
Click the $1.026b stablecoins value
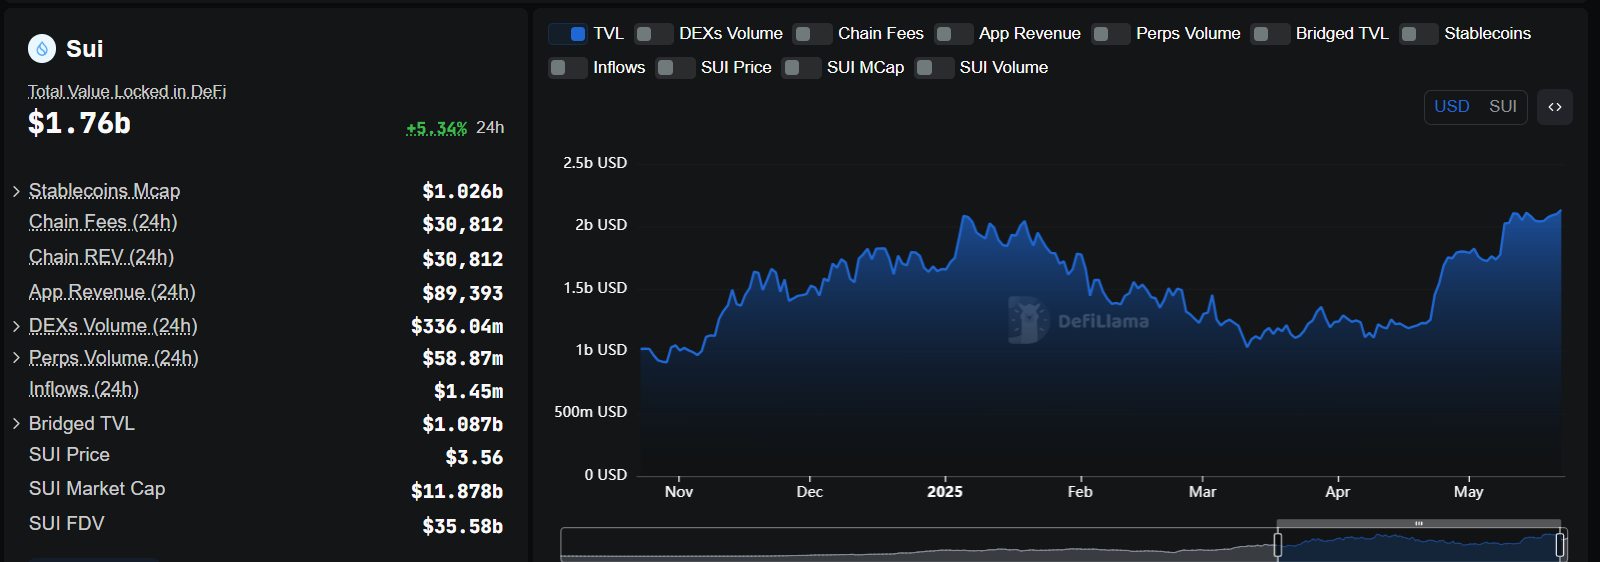coord(463,191)
